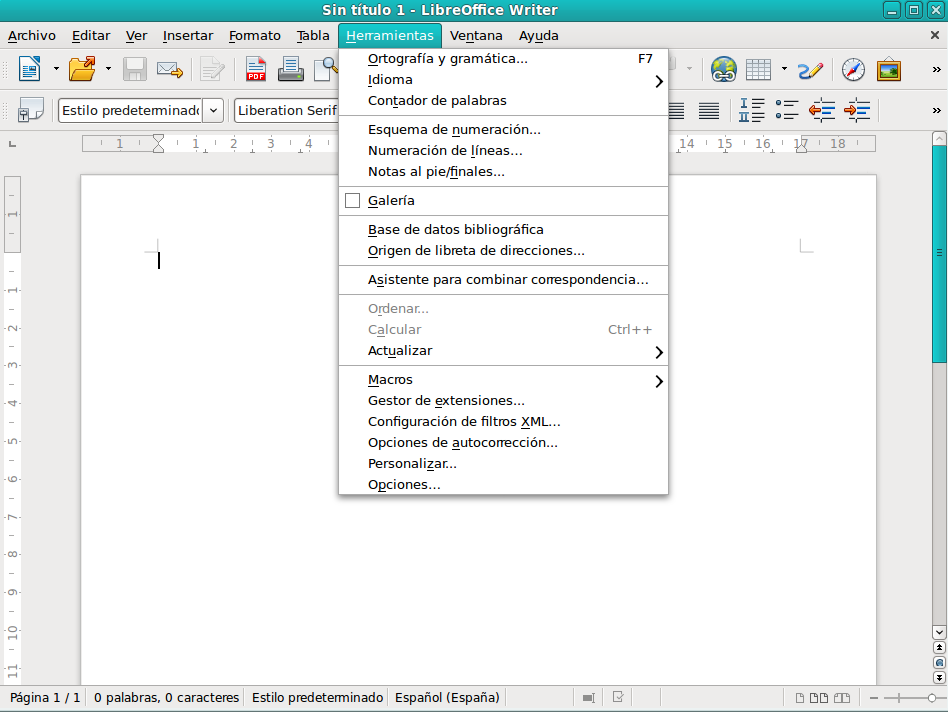Screen dimensions: 948x712
Task: Open Esquema de numeración
Action: tap(503, 129)
